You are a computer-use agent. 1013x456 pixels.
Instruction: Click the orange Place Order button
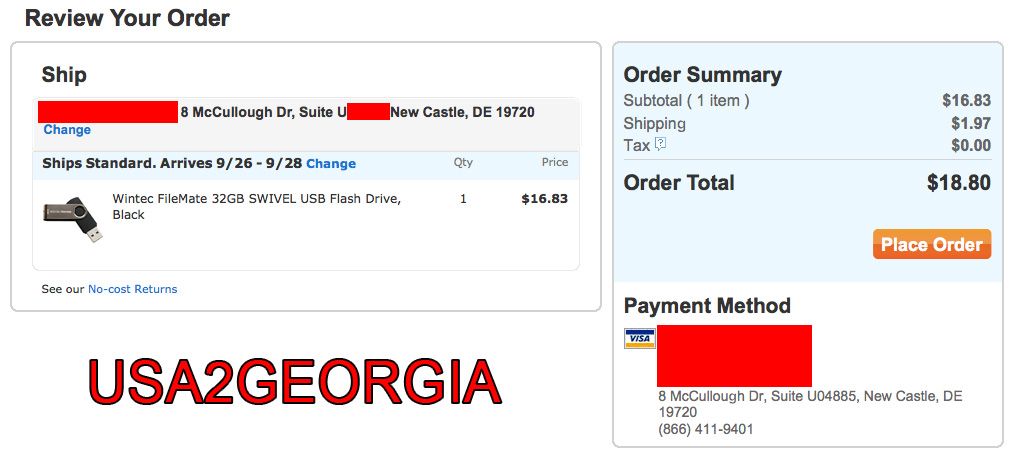tap(932, 244)
